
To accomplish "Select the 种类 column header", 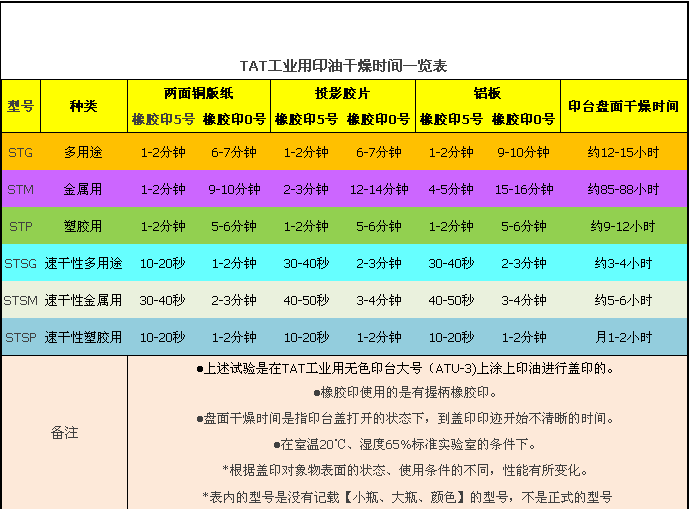I will [x=83, y=106].
